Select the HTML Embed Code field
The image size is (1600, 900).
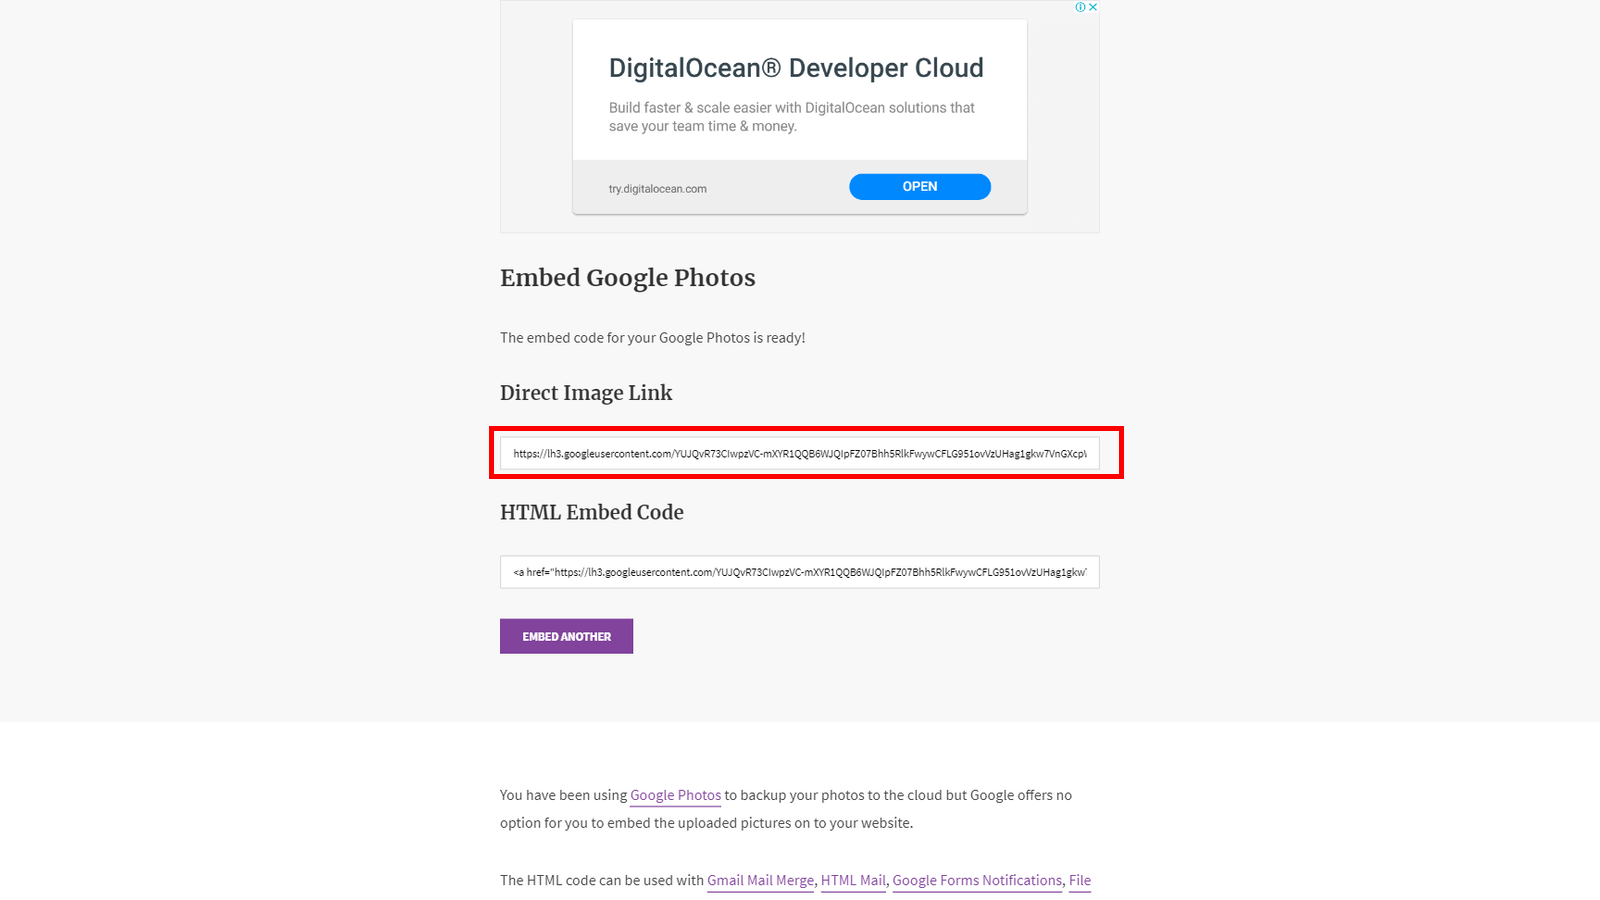tap(799, 572)
